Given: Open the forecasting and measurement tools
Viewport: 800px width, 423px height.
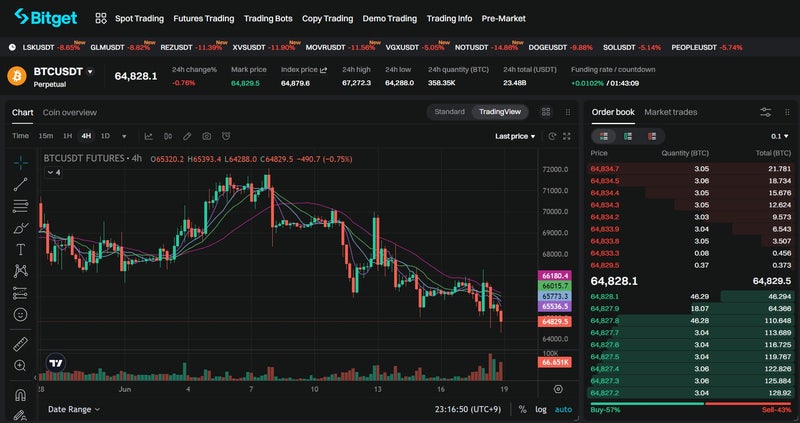Looking at the screenshot, I should click(20, 293).
